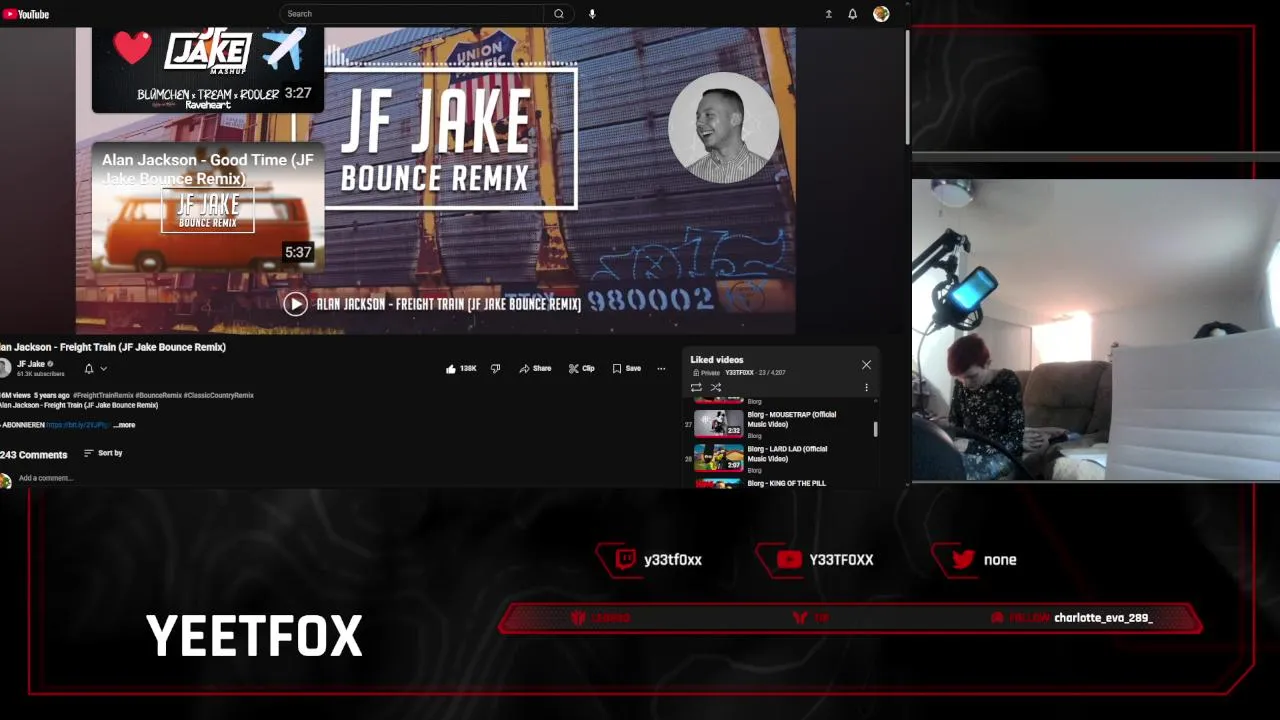Save the video to a playlist
This screenshot has height=720, width=1280.
(626, 369)
